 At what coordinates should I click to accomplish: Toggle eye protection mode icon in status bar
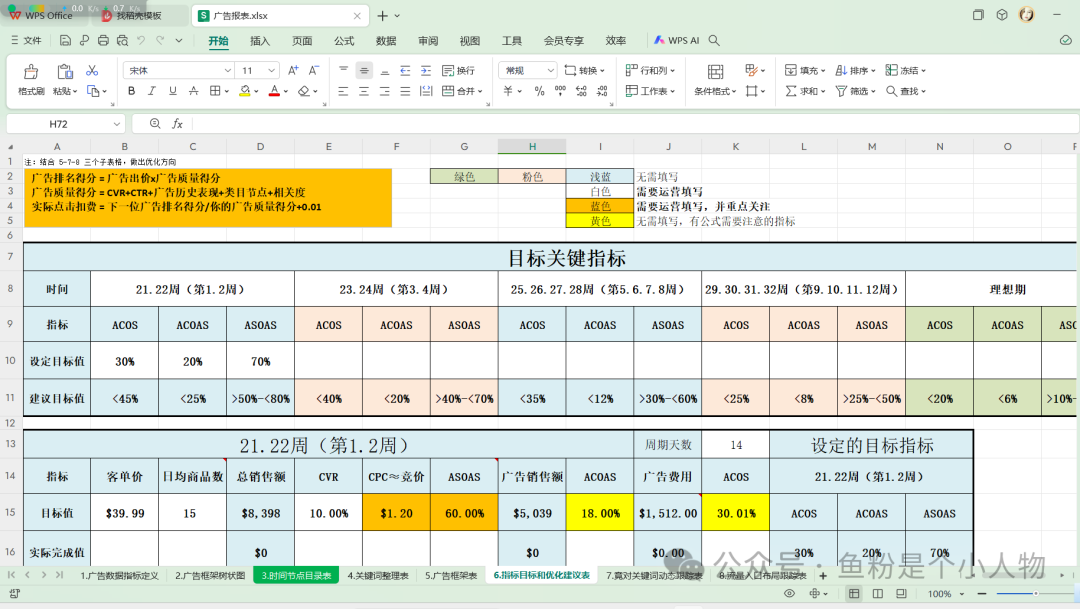tap(789, 593)
